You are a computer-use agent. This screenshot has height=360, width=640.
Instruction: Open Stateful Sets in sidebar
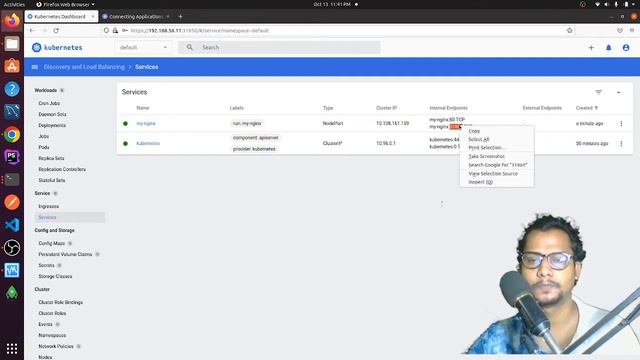pyautogui.click(x=51, y=180)
